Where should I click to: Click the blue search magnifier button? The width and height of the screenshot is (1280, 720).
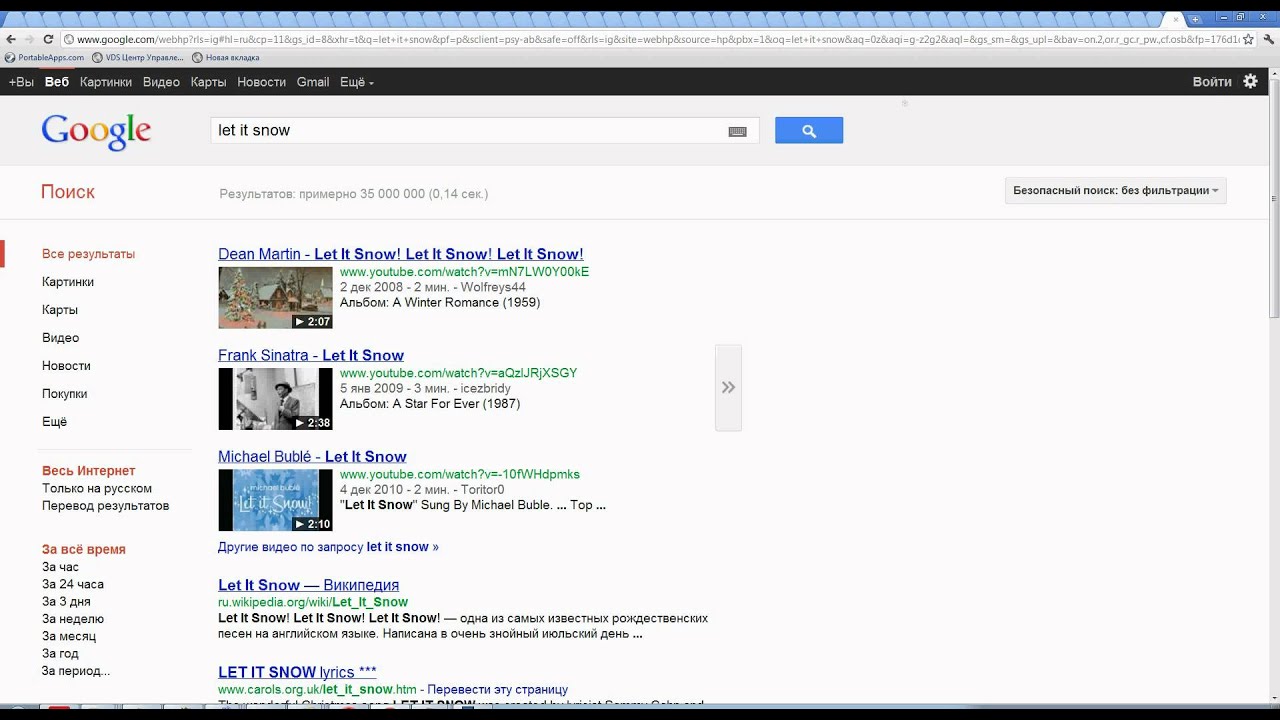pos(809,130)
